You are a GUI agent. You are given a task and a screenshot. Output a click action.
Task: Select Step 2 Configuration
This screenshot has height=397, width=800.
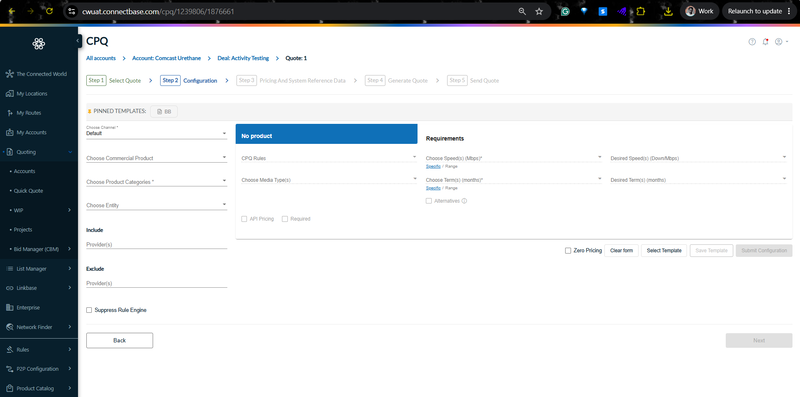click(x=189, y=81)
